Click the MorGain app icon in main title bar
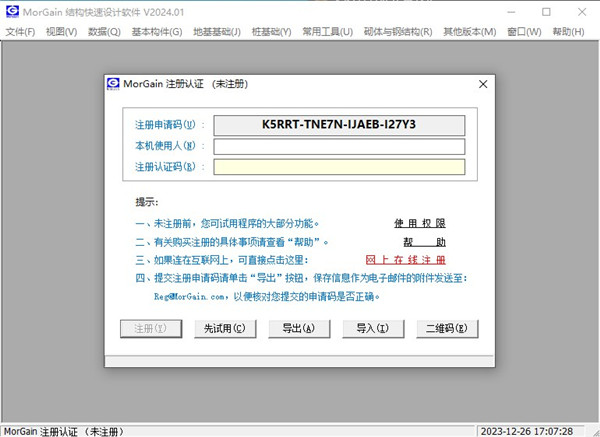This screenshot has width=600, height=437. pyautogui.click(x=12, y=11)
